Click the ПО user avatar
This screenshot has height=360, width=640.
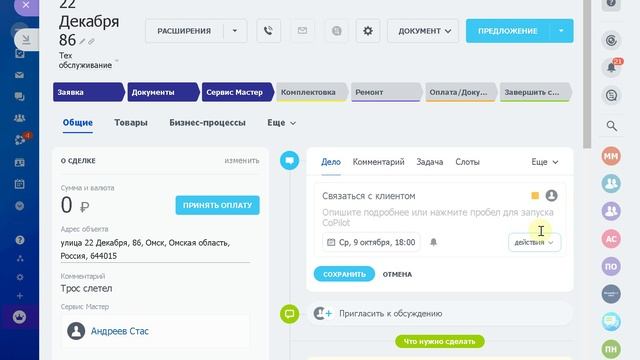point(611,267)
